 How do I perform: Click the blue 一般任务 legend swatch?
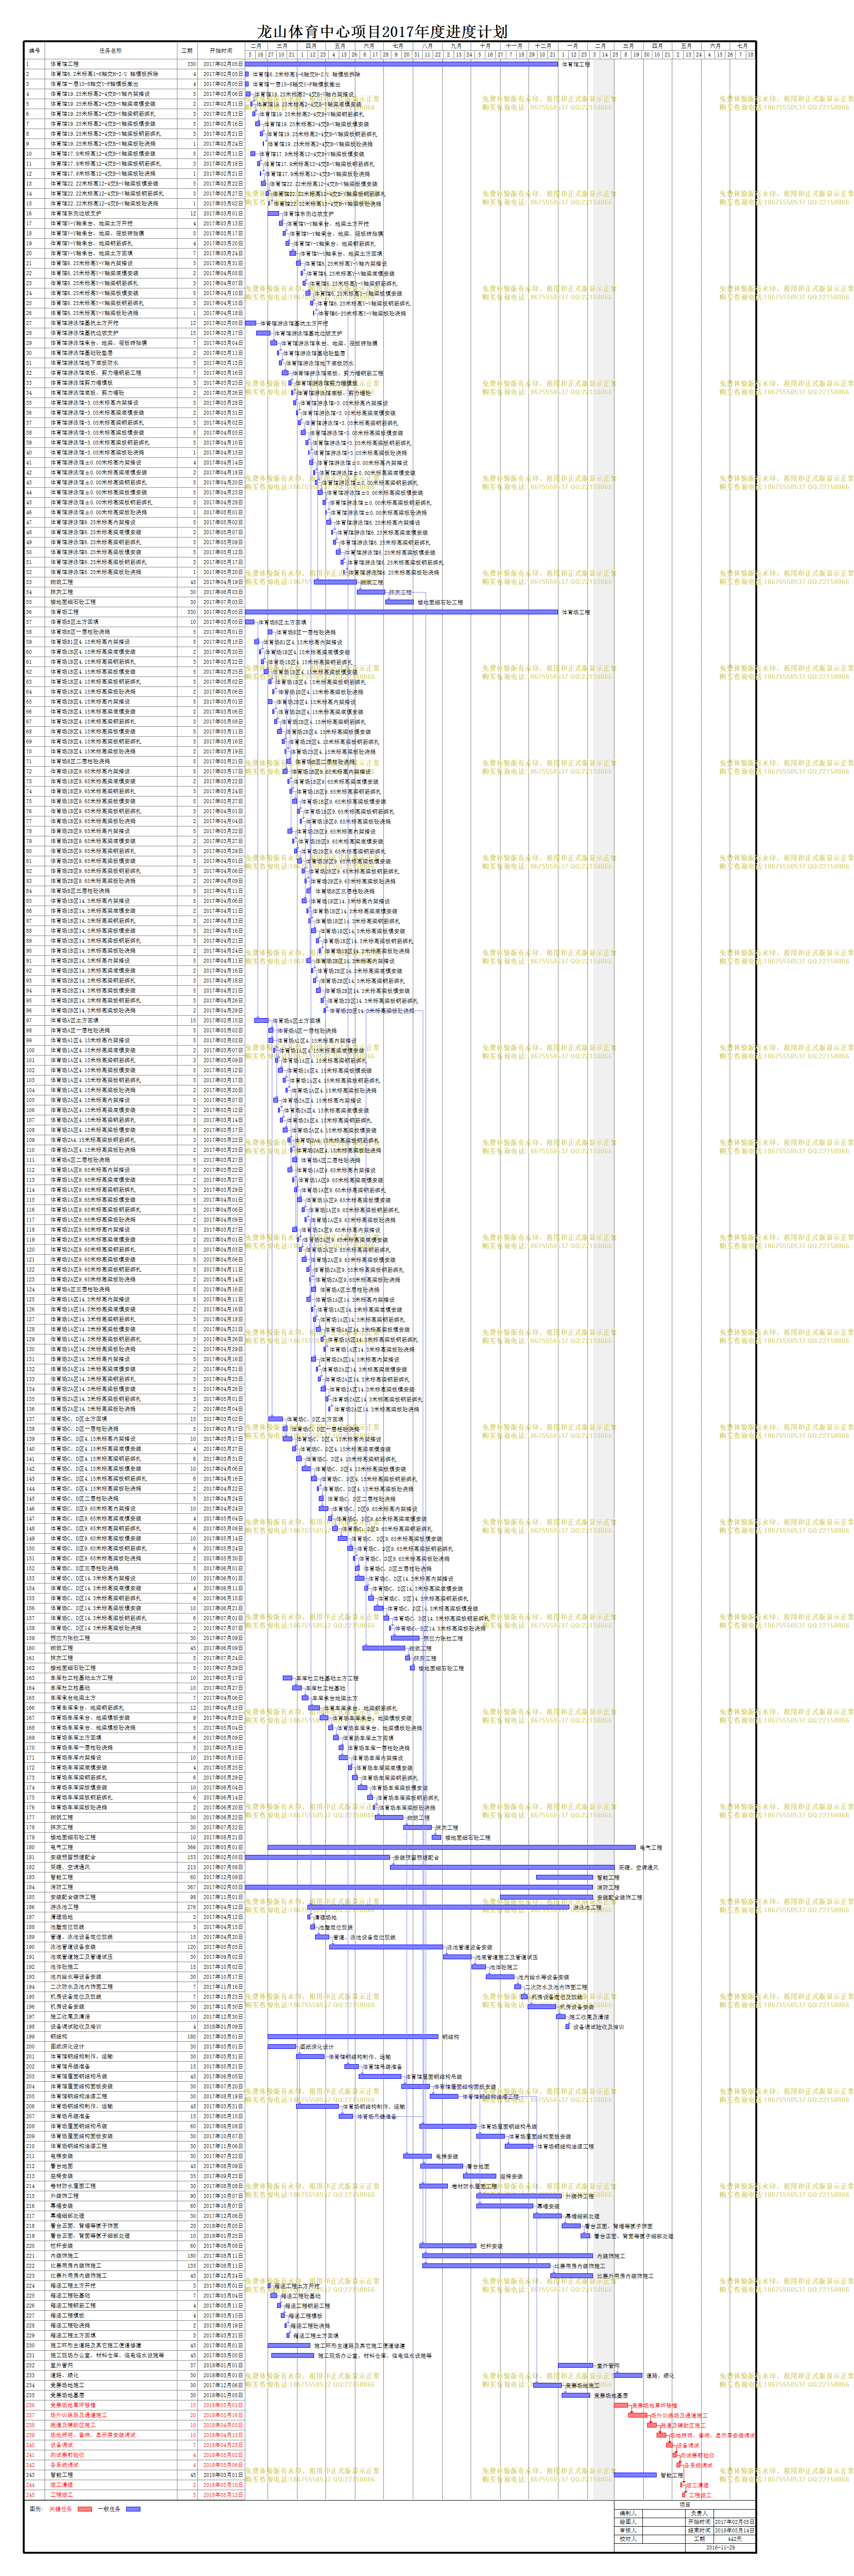click(134, 2509)
